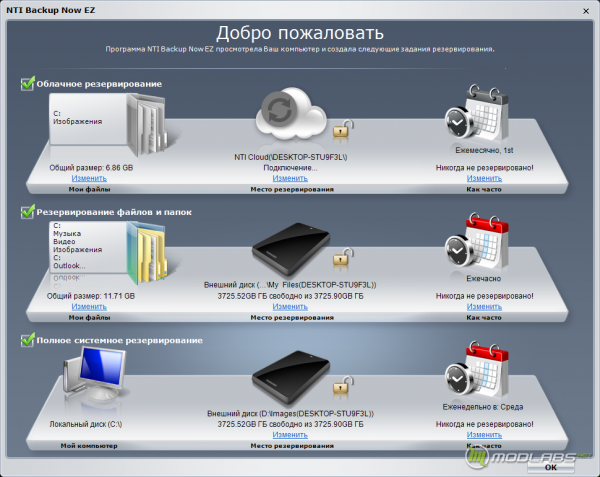Viewport: 600px width, 477px height.
Task: Click Внешний диск (D:\Images) destination text
Action: (290, 414)
